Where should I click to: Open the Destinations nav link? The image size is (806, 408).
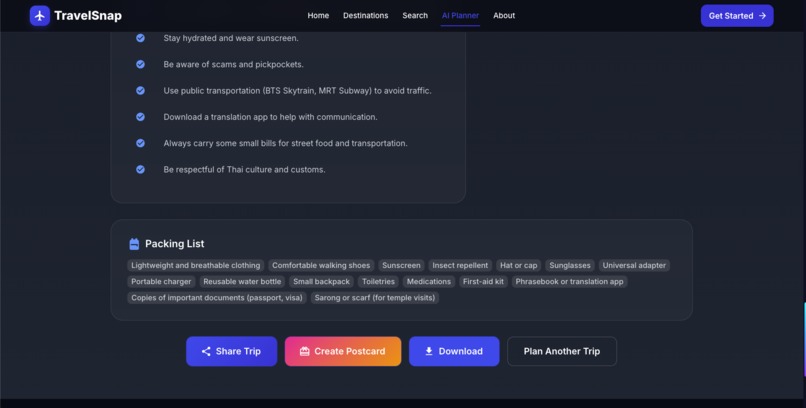tap(365, 15)
